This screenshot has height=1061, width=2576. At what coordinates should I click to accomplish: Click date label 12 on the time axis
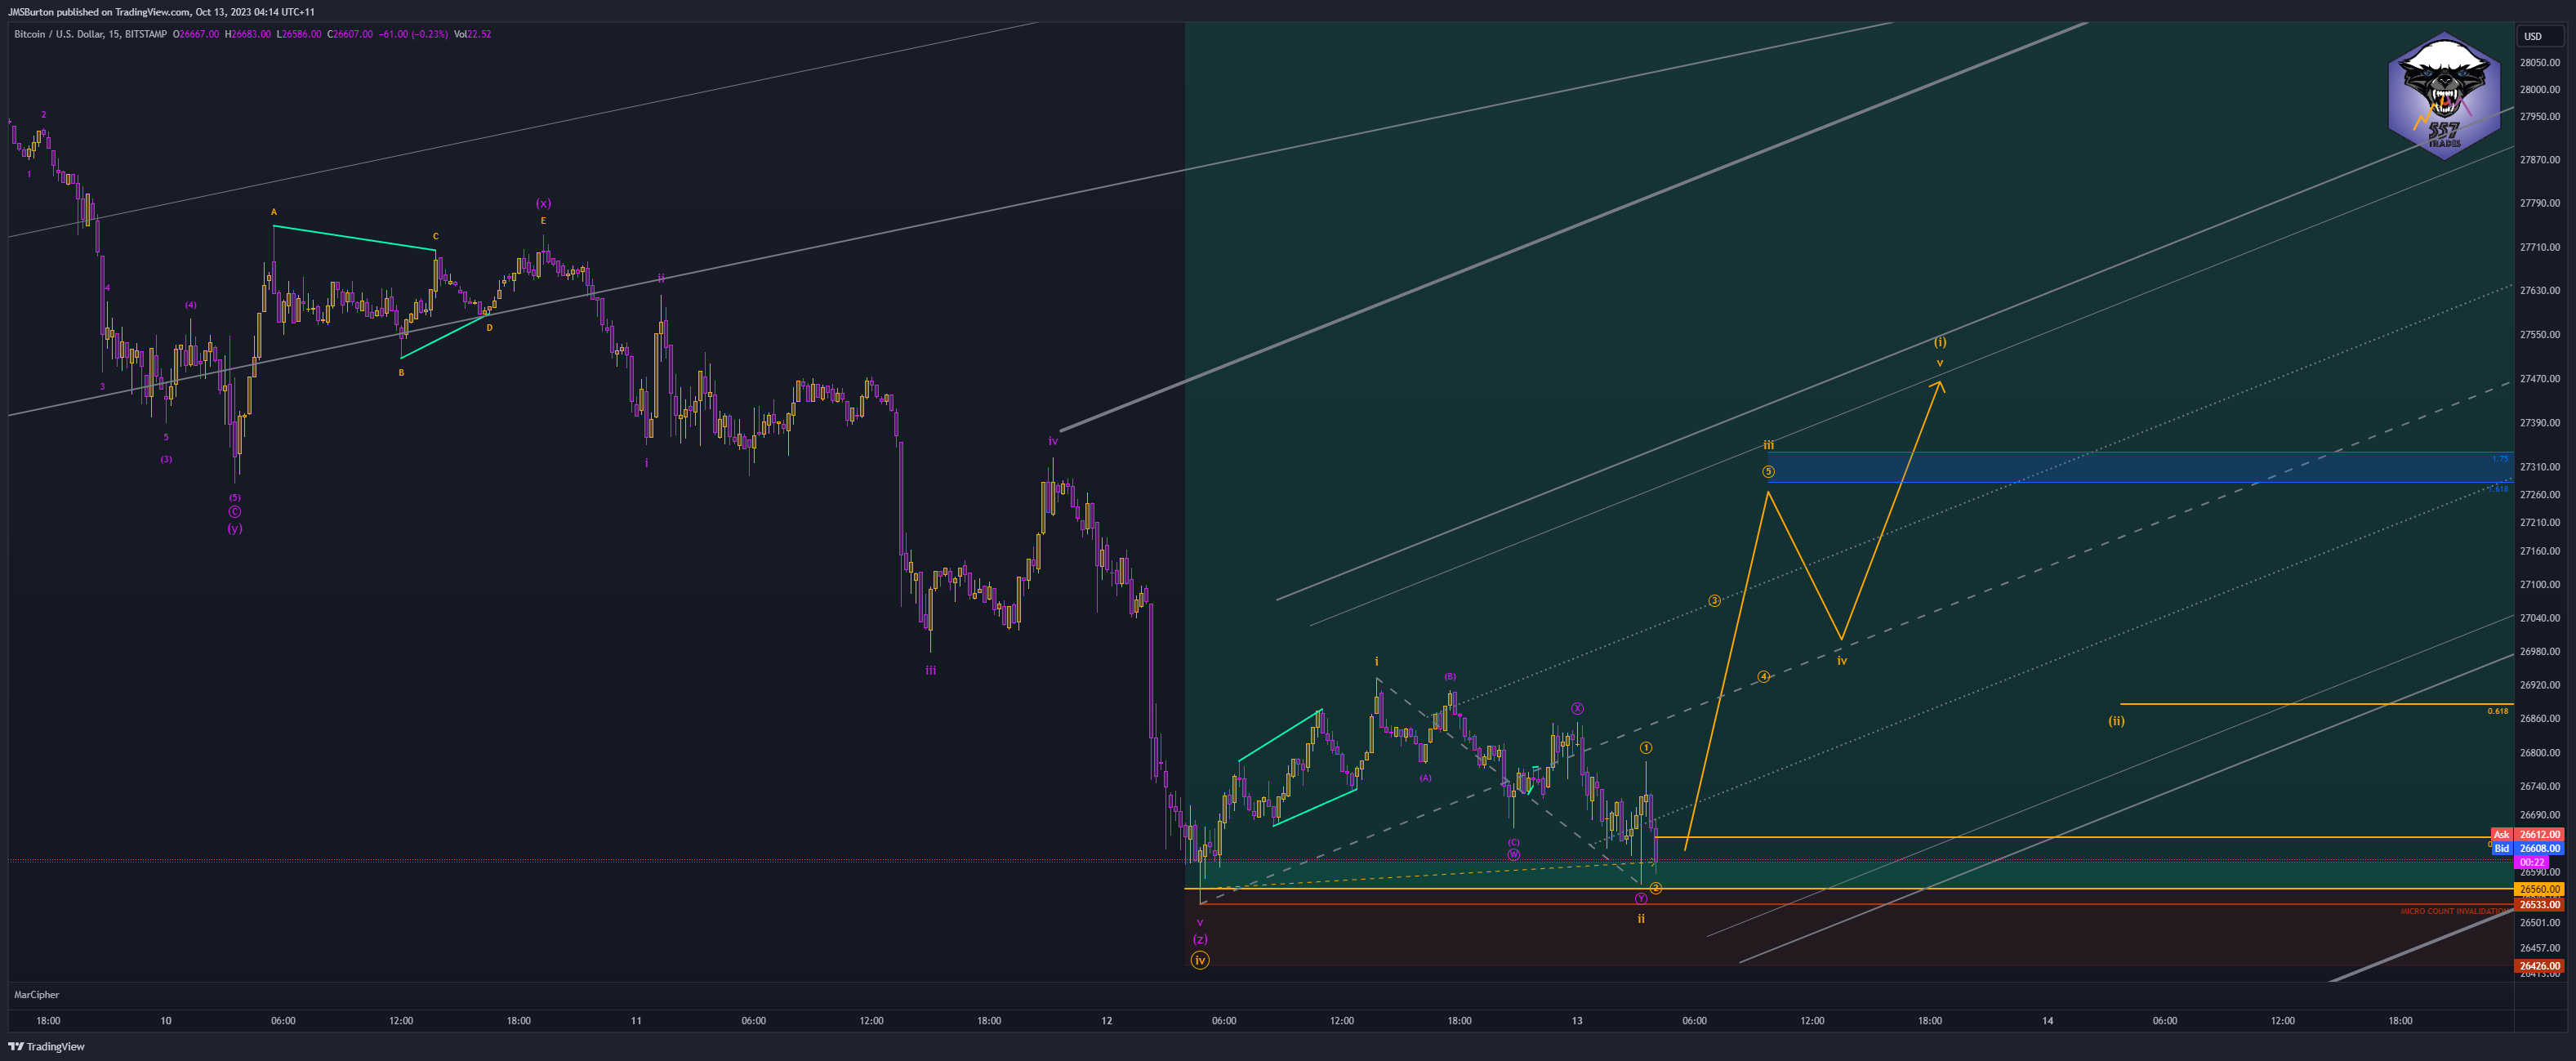tap(1106, 1020)
